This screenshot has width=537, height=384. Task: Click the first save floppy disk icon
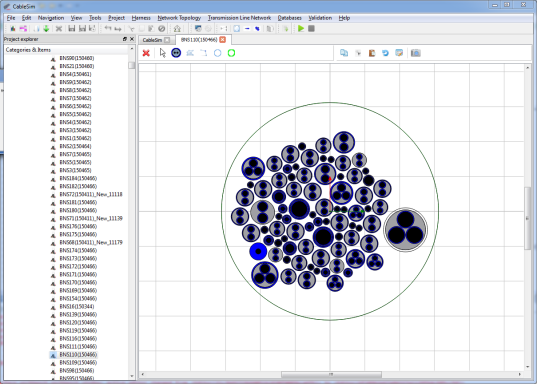72,28
